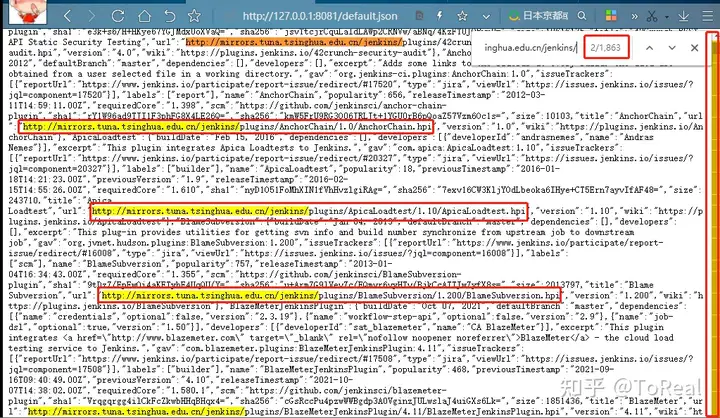The width and height of the screenshot is (720, 418).
Task: Go to previous find match
Action: [x=649, y=47]
